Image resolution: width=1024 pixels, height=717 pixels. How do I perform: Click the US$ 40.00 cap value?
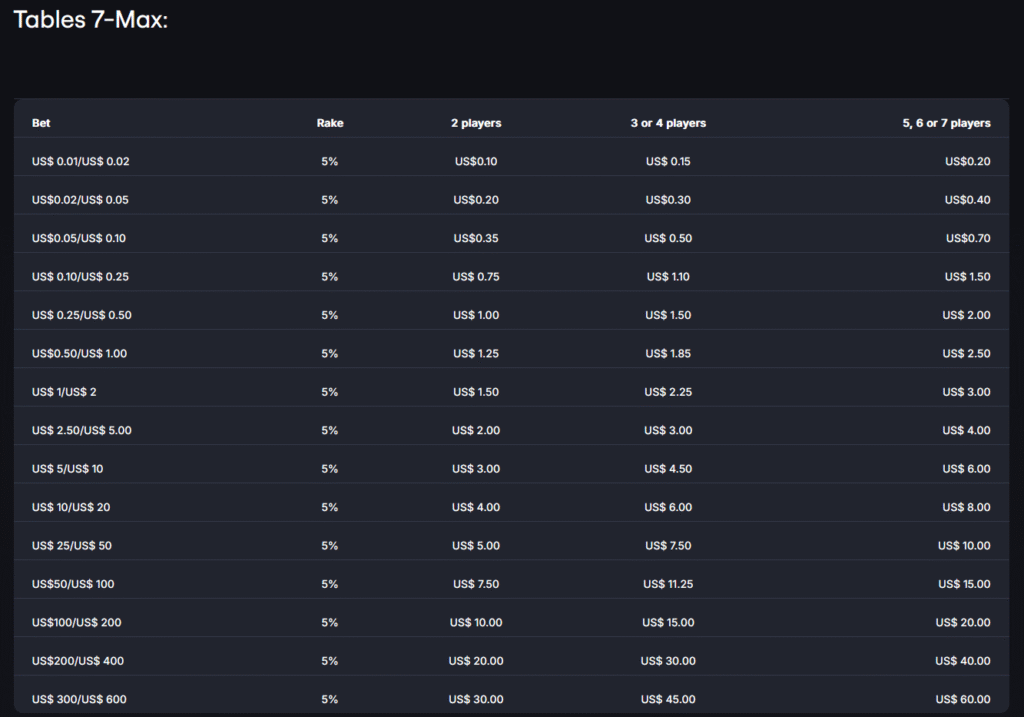pos(963,661)
